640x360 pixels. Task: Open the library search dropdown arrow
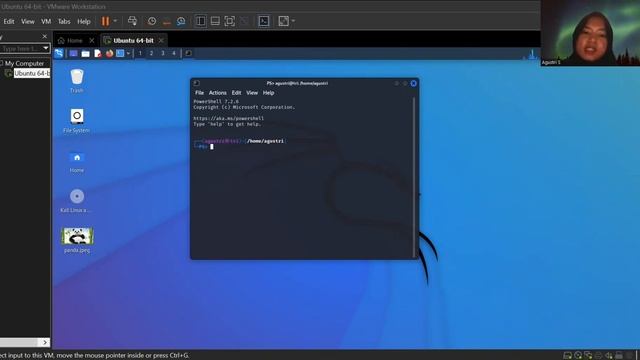46,48
